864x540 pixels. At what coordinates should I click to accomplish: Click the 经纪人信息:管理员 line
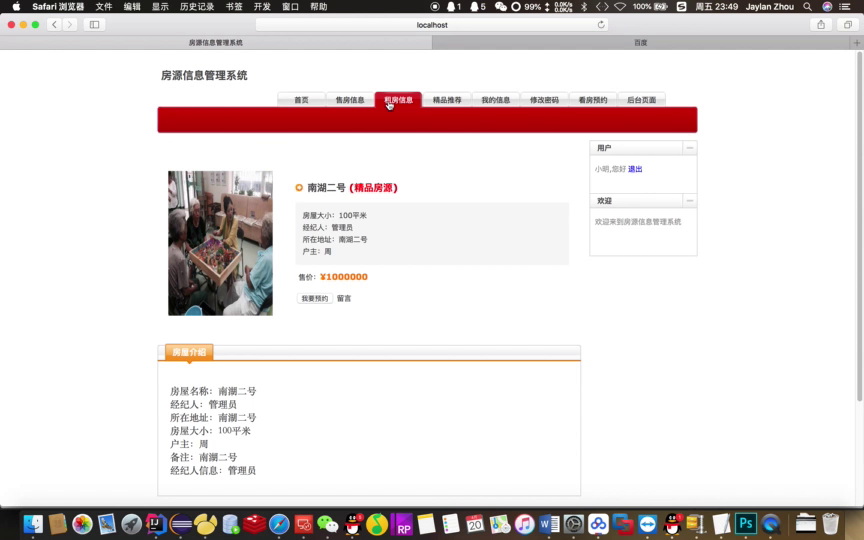click(213, 471)
